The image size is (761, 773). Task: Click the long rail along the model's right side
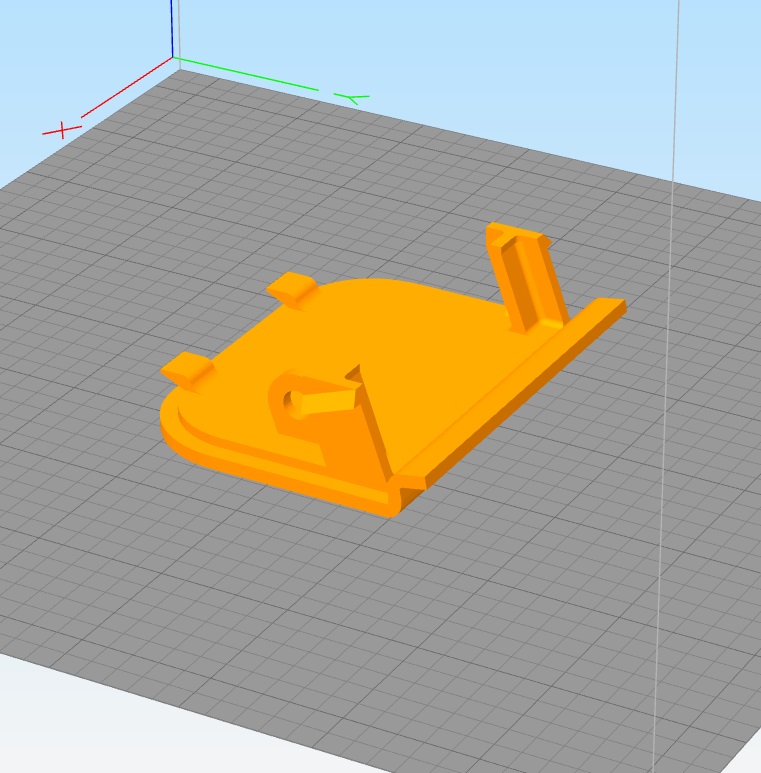pos(520,383)
